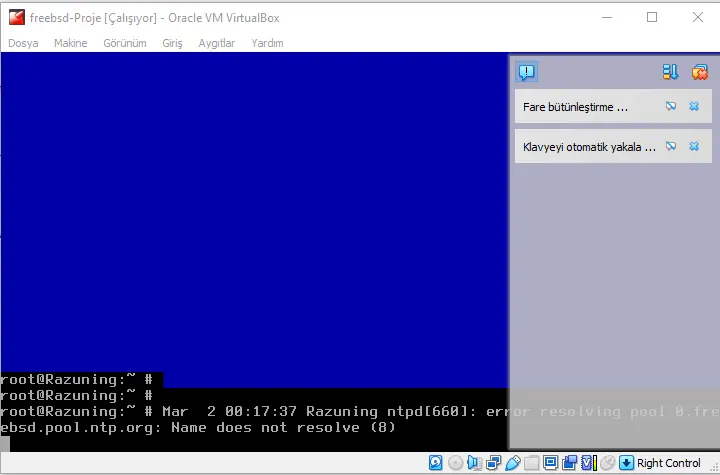Click the Right Control host key label
720x475 pixels.
point(669,463)
